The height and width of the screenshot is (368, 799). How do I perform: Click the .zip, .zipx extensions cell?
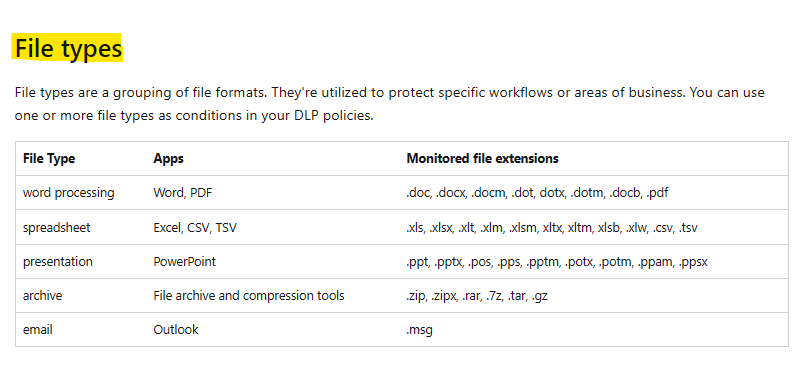477,296
